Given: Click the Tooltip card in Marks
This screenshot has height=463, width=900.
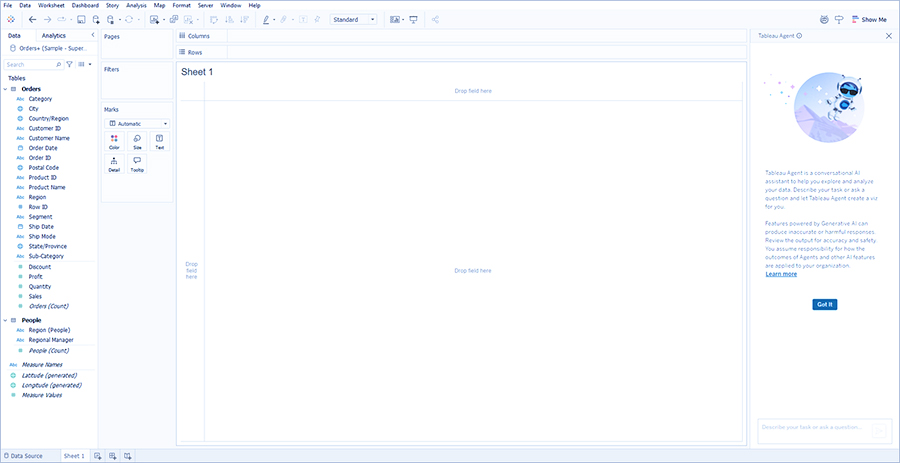Looking at the screenshot, I should [137, 164].
